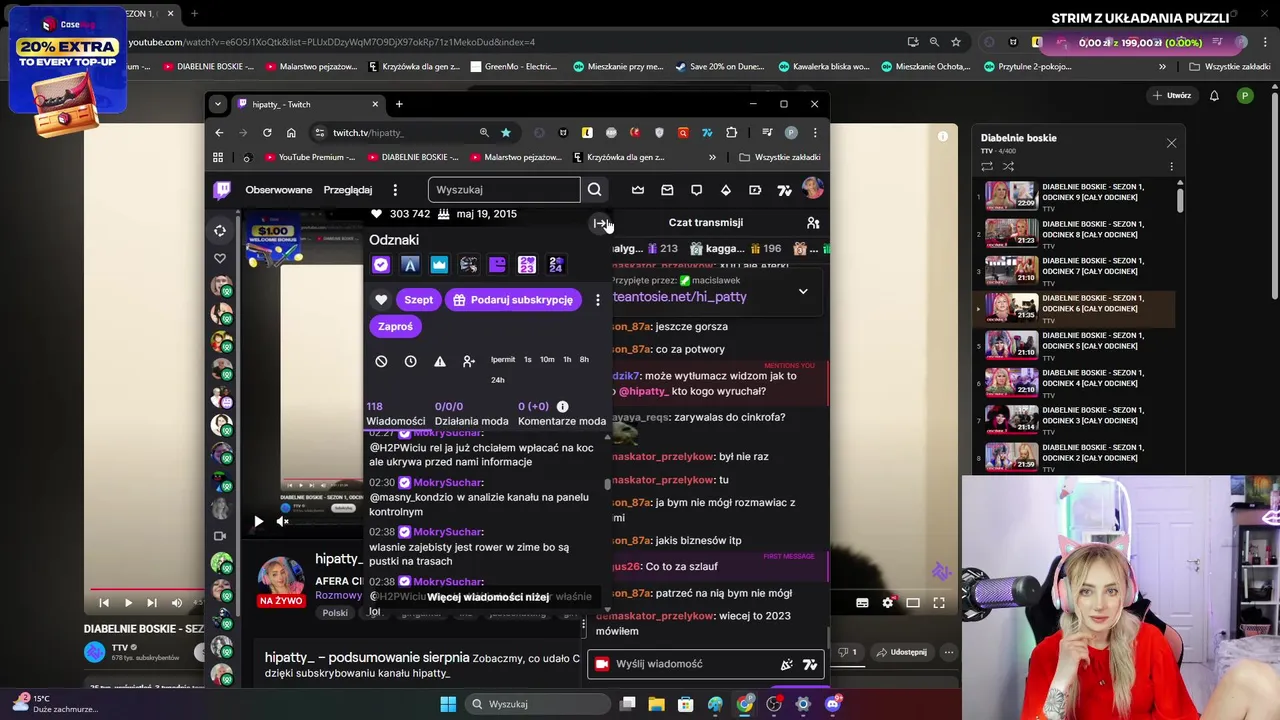Open Twitch inbox notifications icon
1280x720 pixels.
(x=667, y=190)
